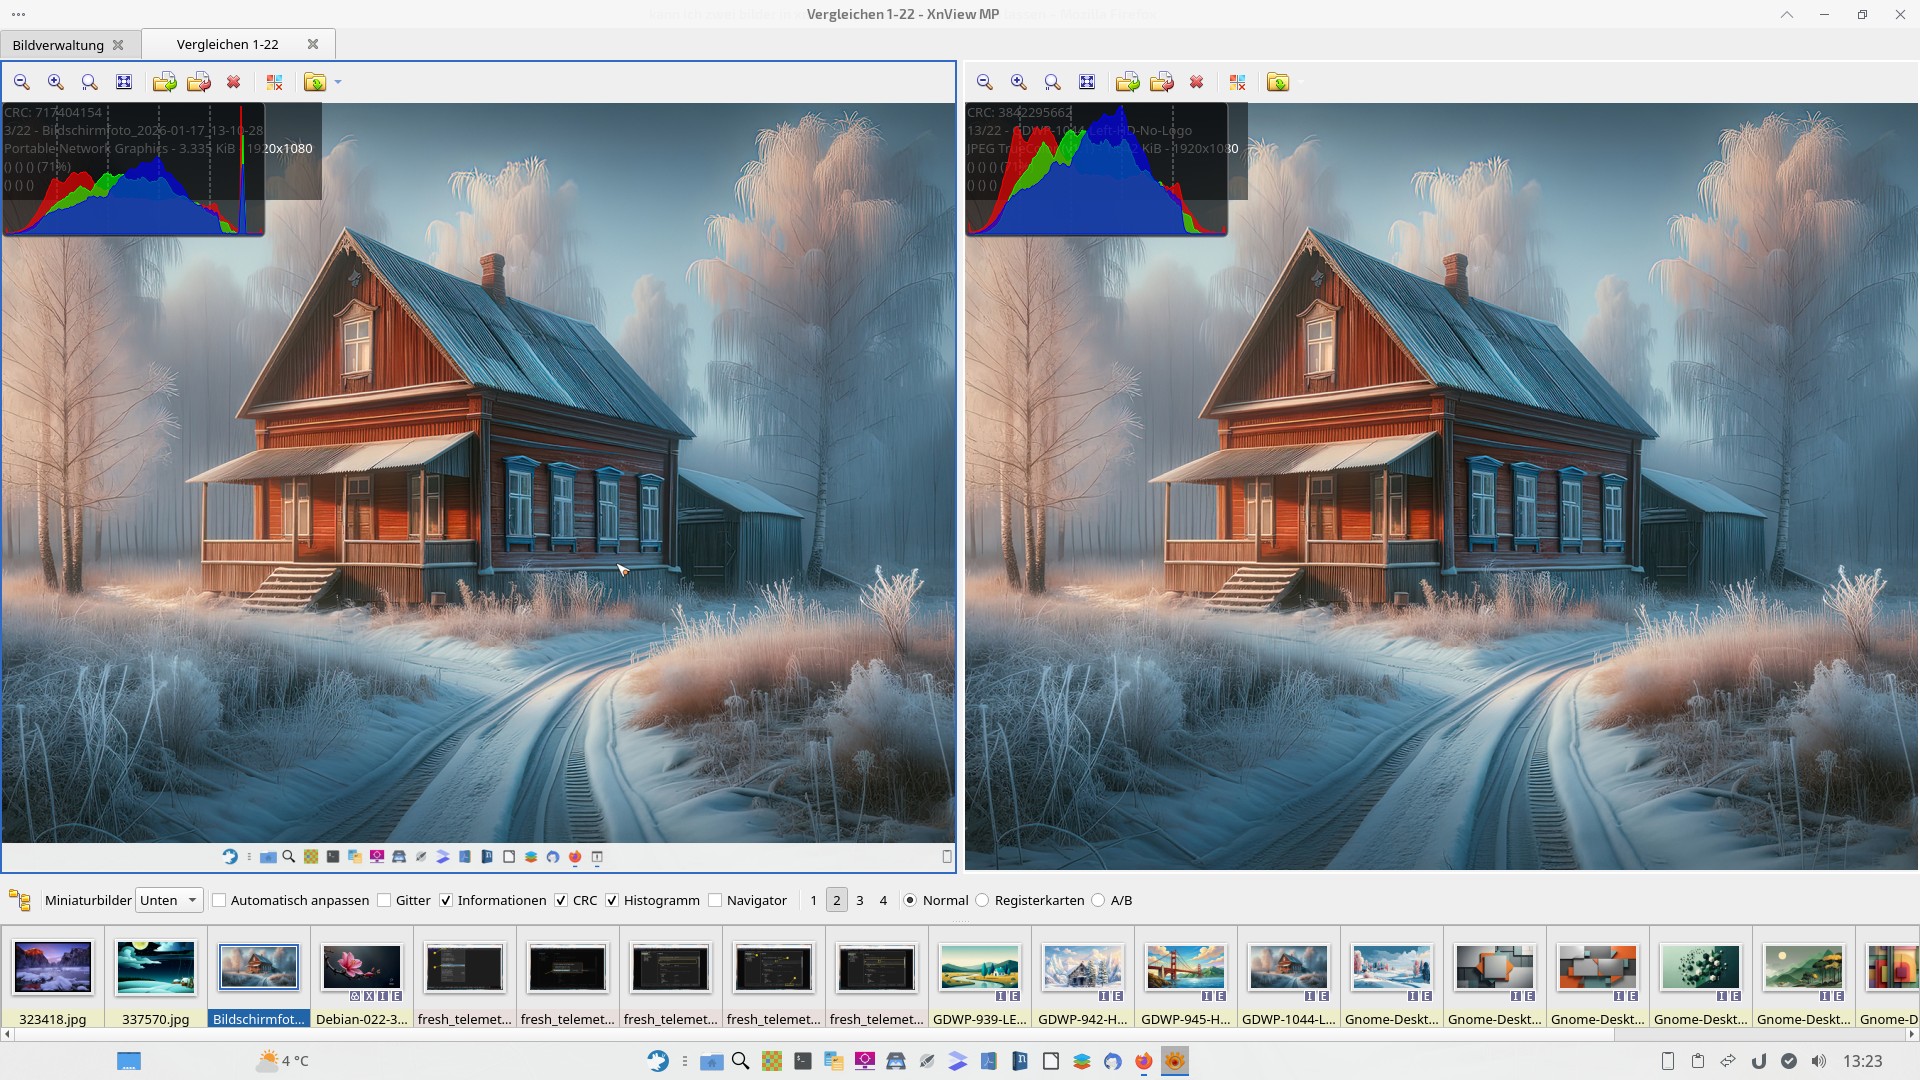Zoom out in the left comparison pane
The width and height of the screenshot is (1920, 1080).
[22, 82]
